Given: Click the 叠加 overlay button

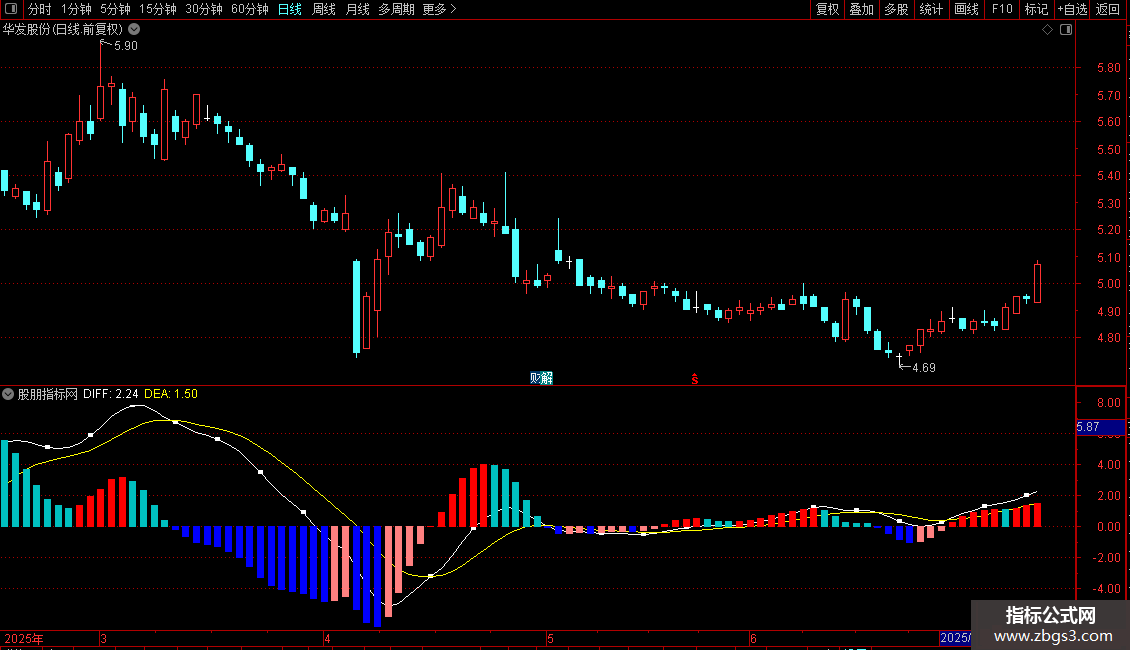Looking at the screenshot, I should coord(862,9).
